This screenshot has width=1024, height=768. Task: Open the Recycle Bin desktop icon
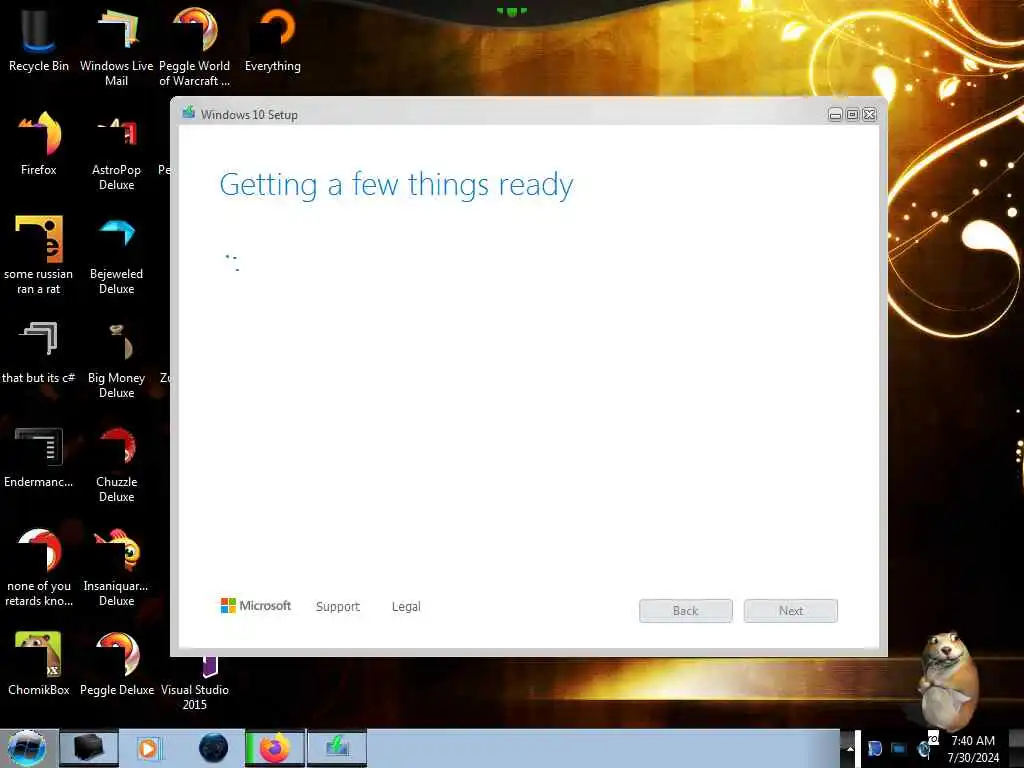click(x=39, y=39)
